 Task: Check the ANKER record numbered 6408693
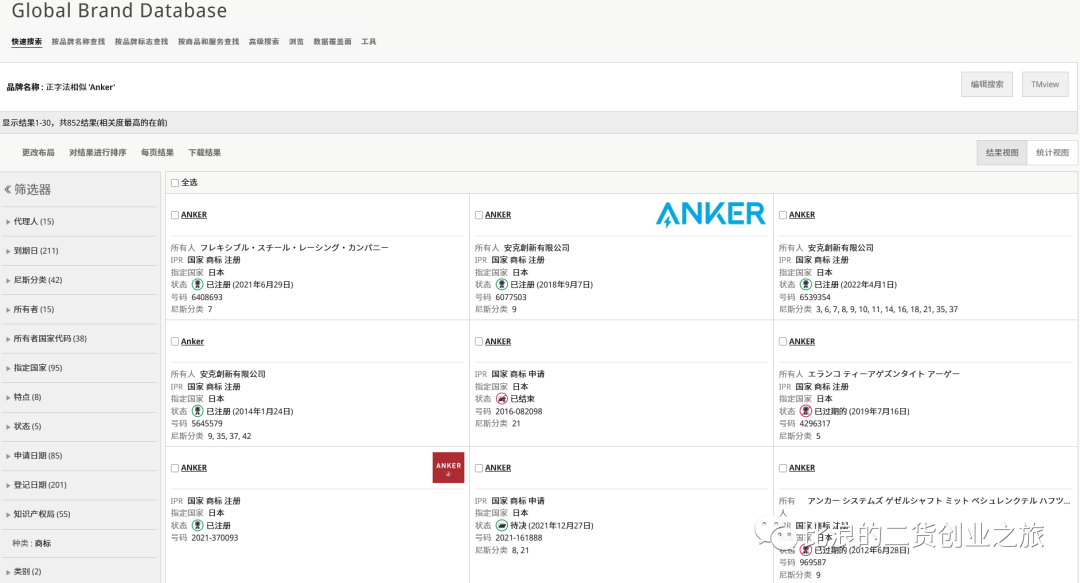[x=175, y=215]
